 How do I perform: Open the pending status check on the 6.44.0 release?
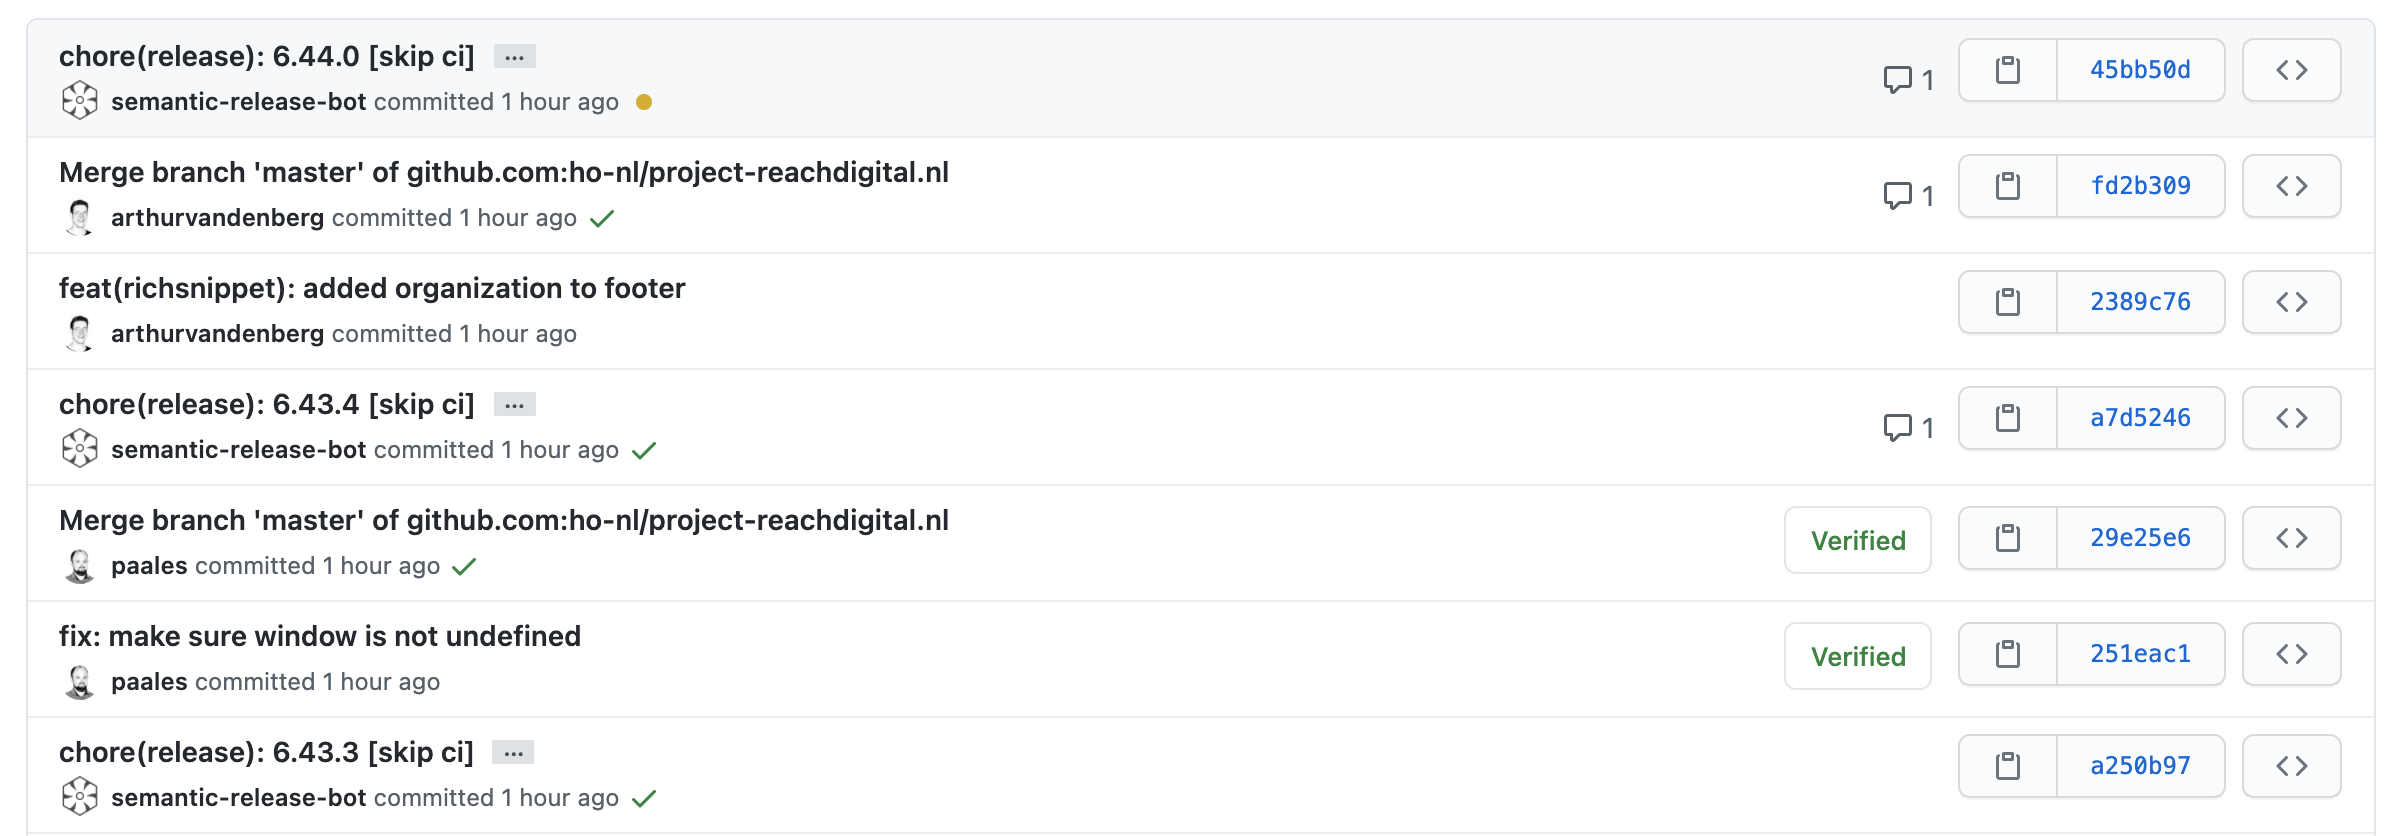coord(645,102)
